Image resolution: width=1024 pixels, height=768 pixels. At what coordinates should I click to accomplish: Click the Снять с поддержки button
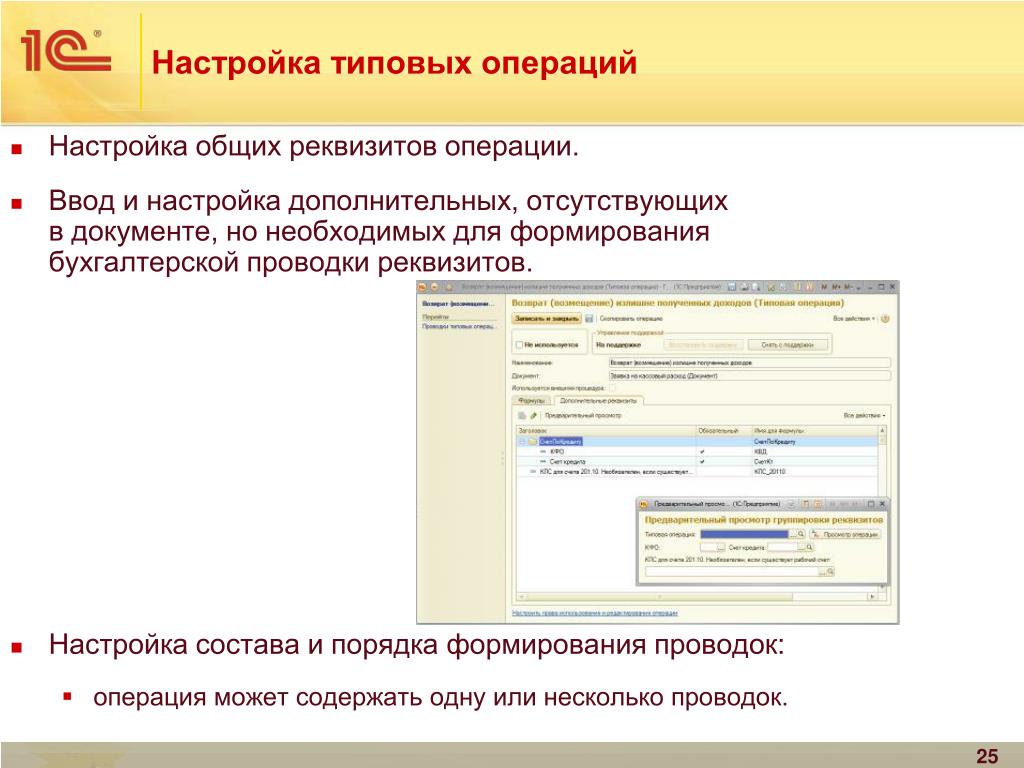coord(788,345)
